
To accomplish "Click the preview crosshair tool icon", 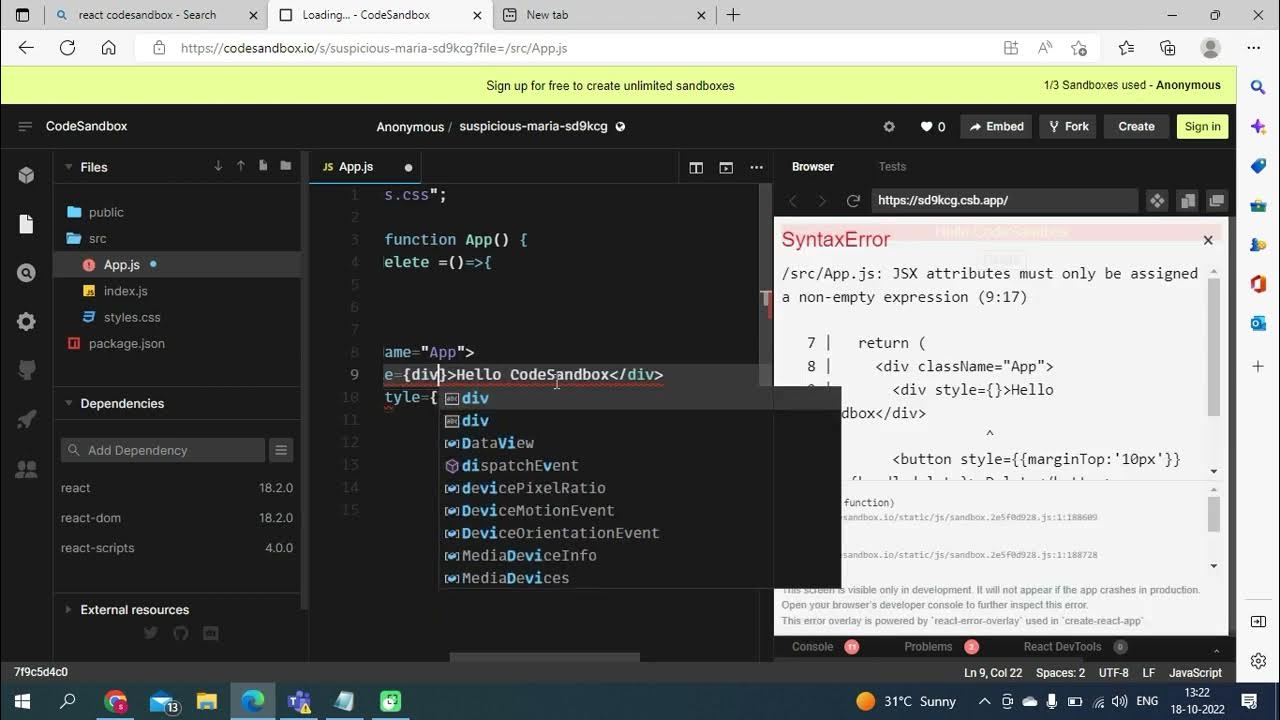I will tap(1157, 201).
